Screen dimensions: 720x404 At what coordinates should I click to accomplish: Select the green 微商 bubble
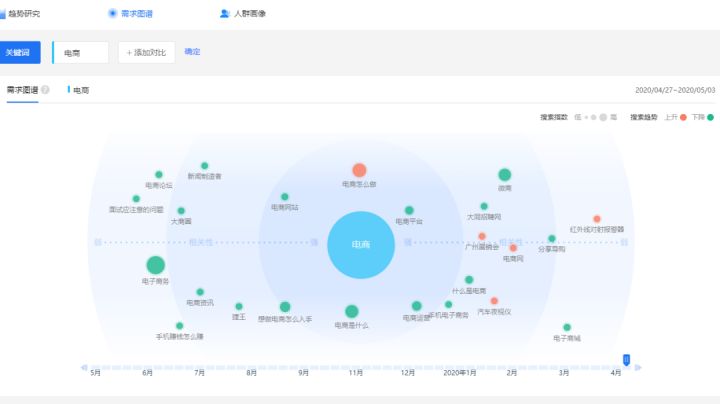(x=505, y=175)
